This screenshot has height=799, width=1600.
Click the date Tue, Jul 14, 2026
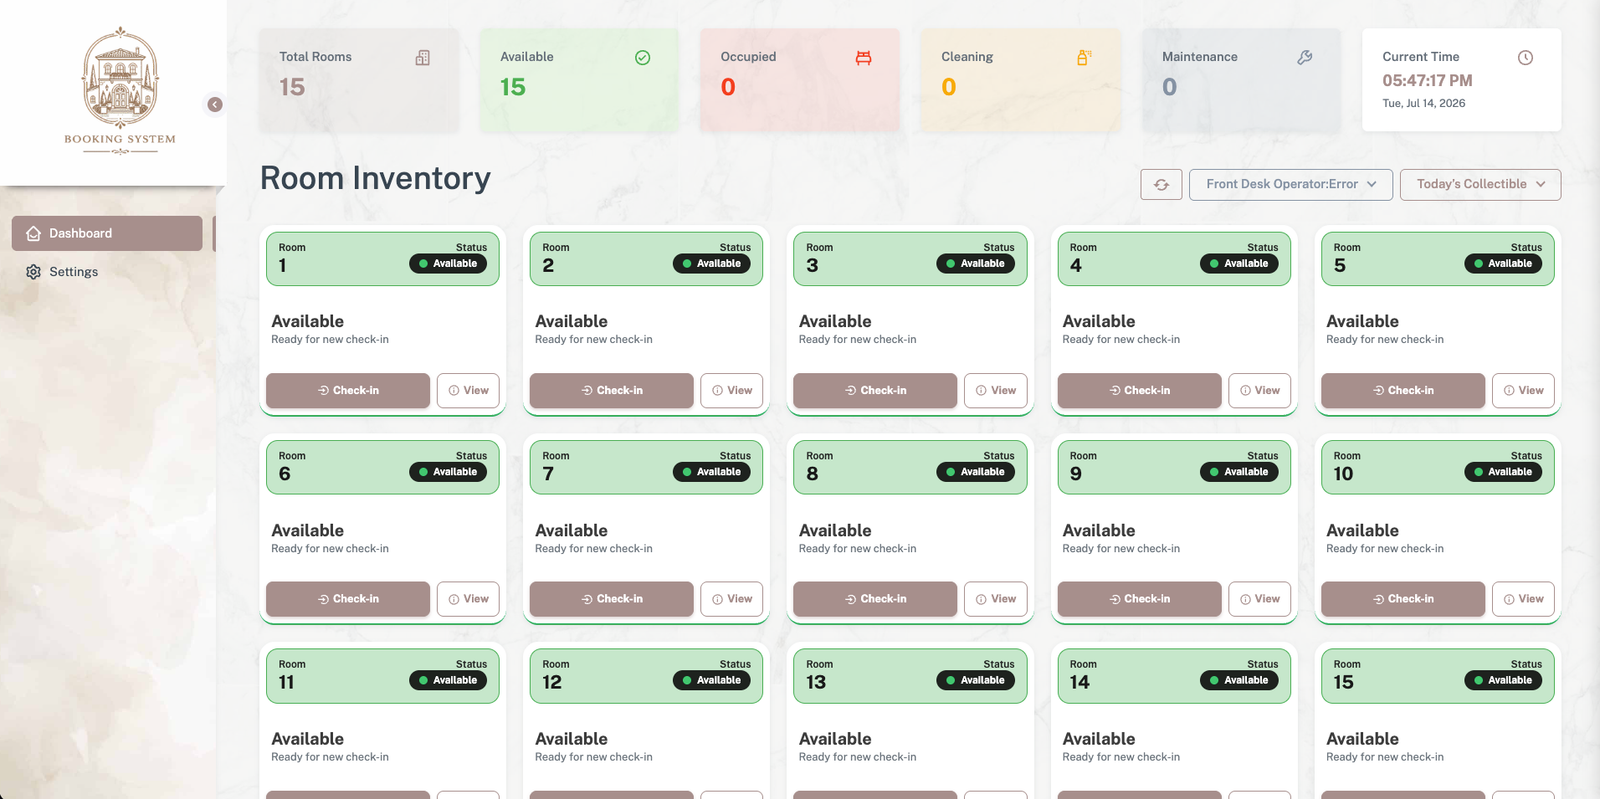tap(1424, 103)
